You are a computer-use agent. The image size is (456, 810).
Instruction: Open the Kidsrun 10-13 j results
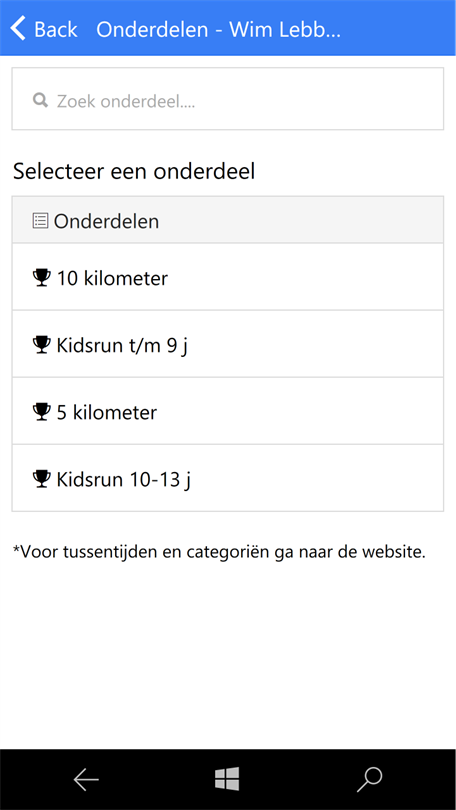tap(228, 478)
